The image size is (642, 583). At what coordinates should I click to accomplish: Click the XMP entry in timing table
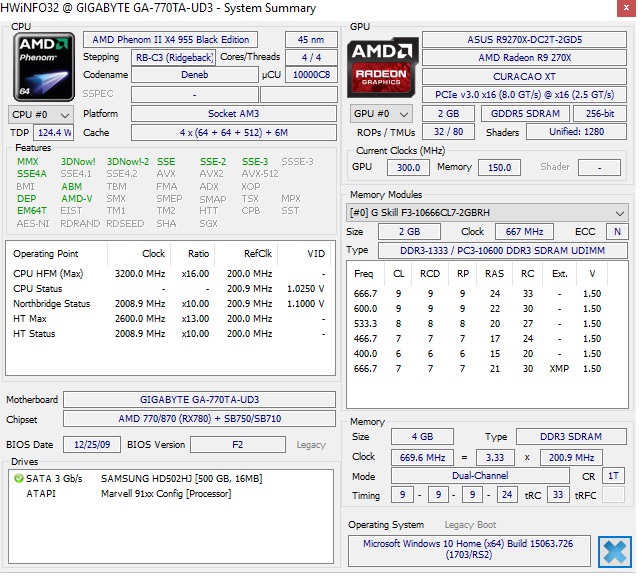pyautogui.click(x=559, y=368)
